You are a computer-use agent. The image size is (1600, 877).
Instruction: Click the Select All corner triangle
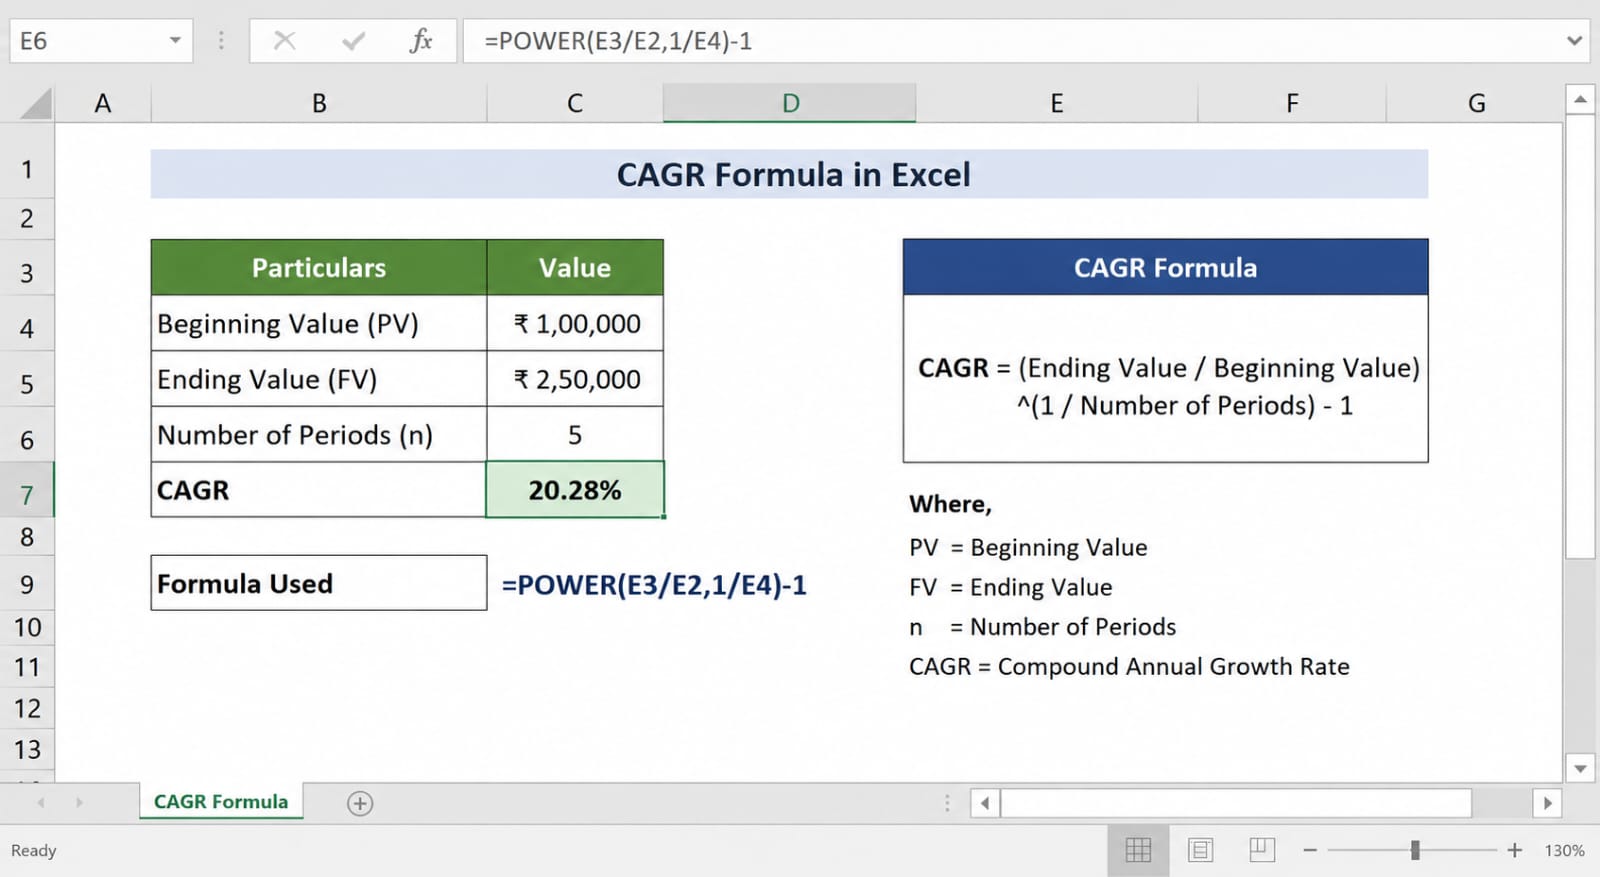[34, 103]
